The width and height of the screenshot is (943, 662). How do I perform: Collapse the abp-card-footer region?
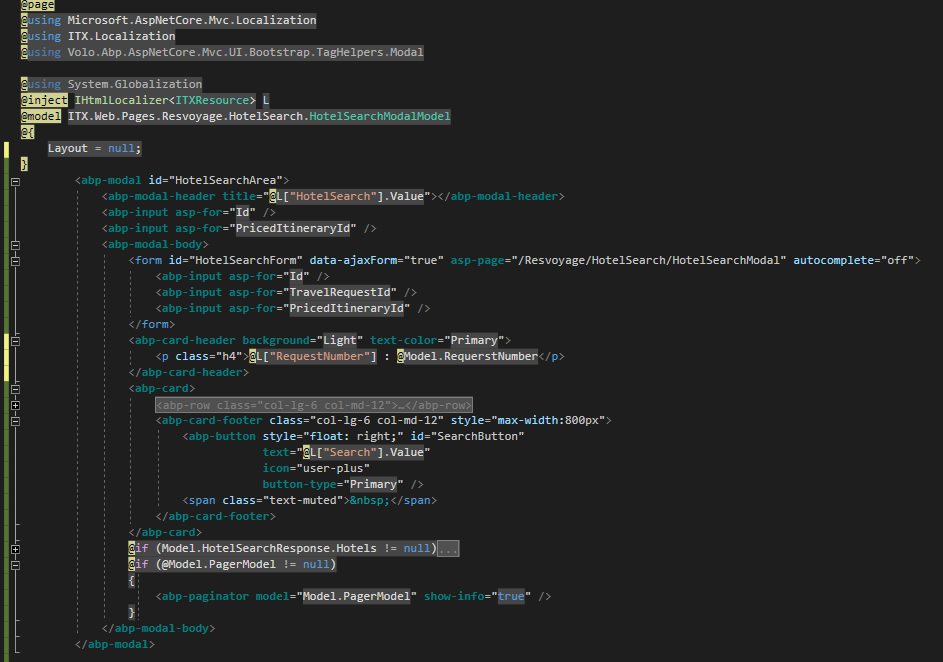[x=15, y=420]
